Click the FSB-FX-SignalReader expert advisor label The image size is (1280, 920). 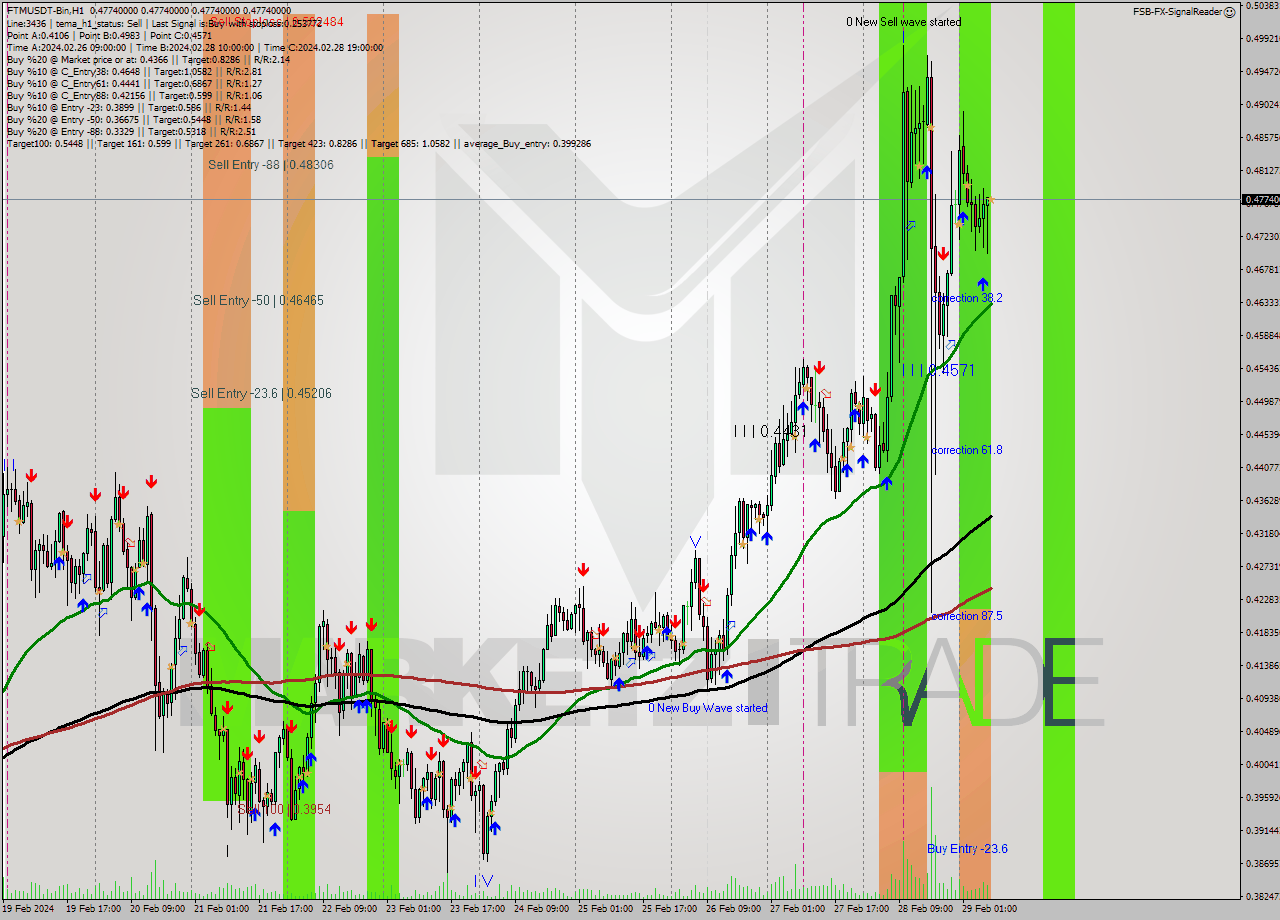click(x=1179, y=12)
